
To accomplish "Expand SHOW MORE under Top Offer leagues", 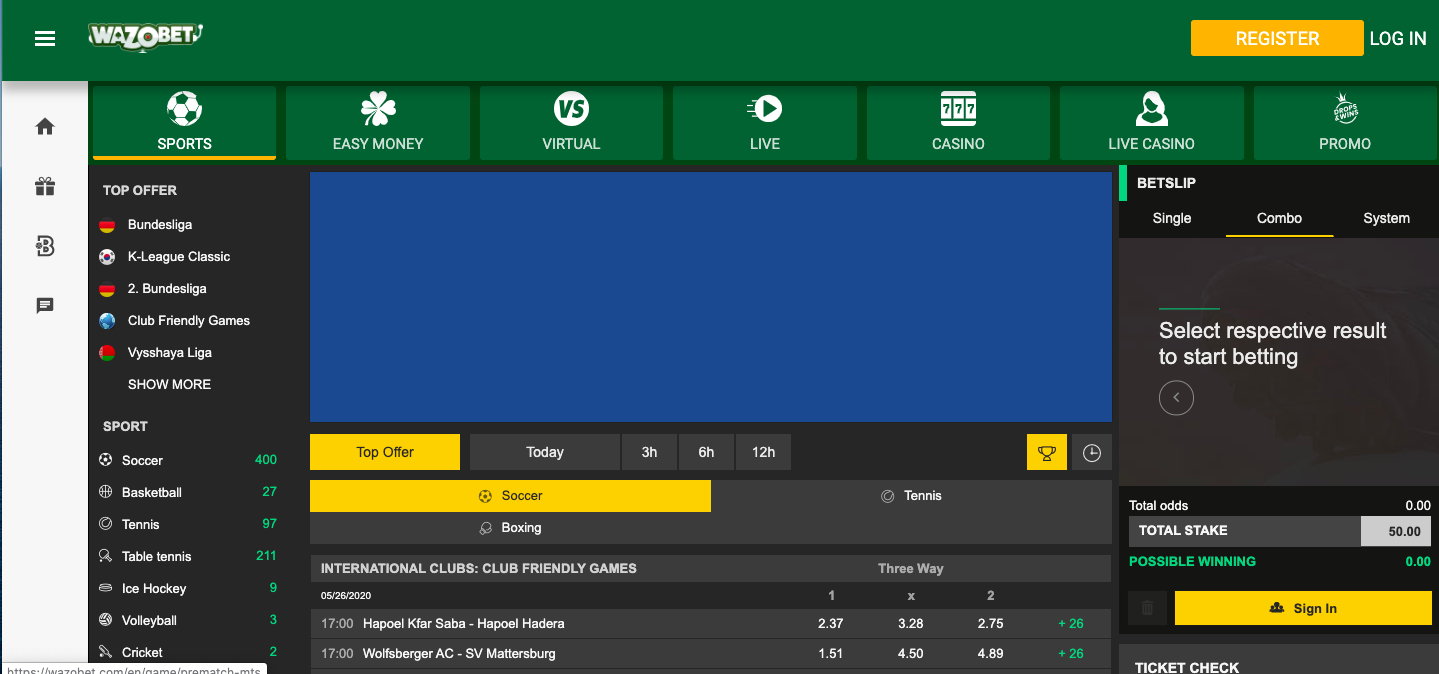I will click(x=170, y=384).
